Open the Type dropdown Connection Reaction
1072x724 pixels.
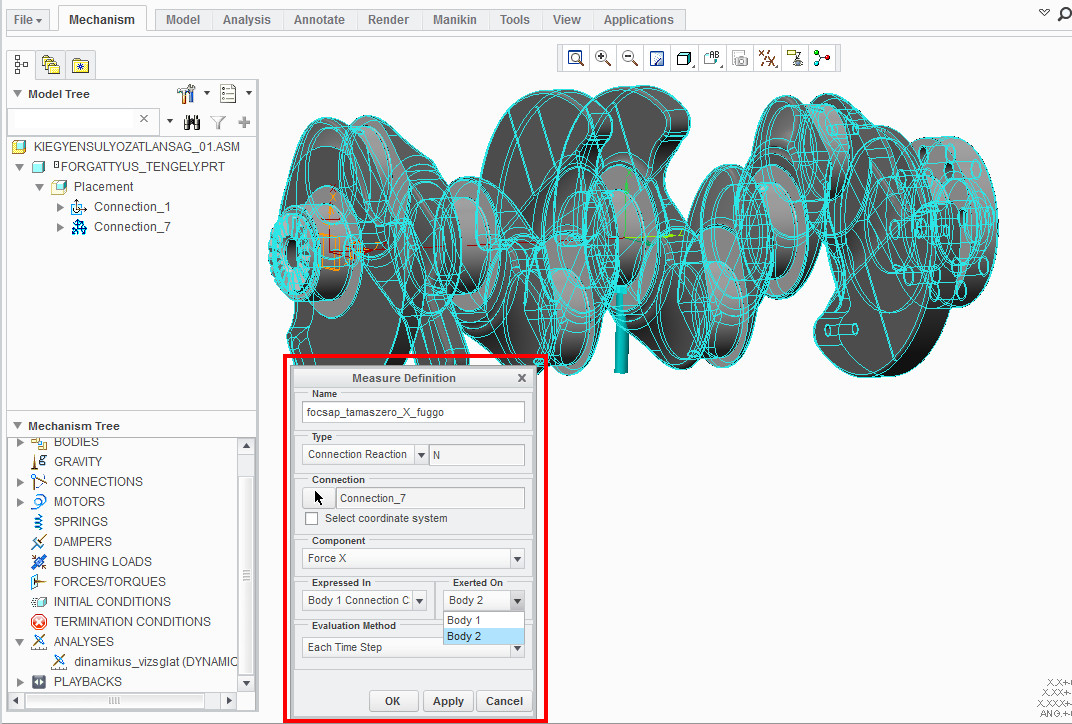421,455
